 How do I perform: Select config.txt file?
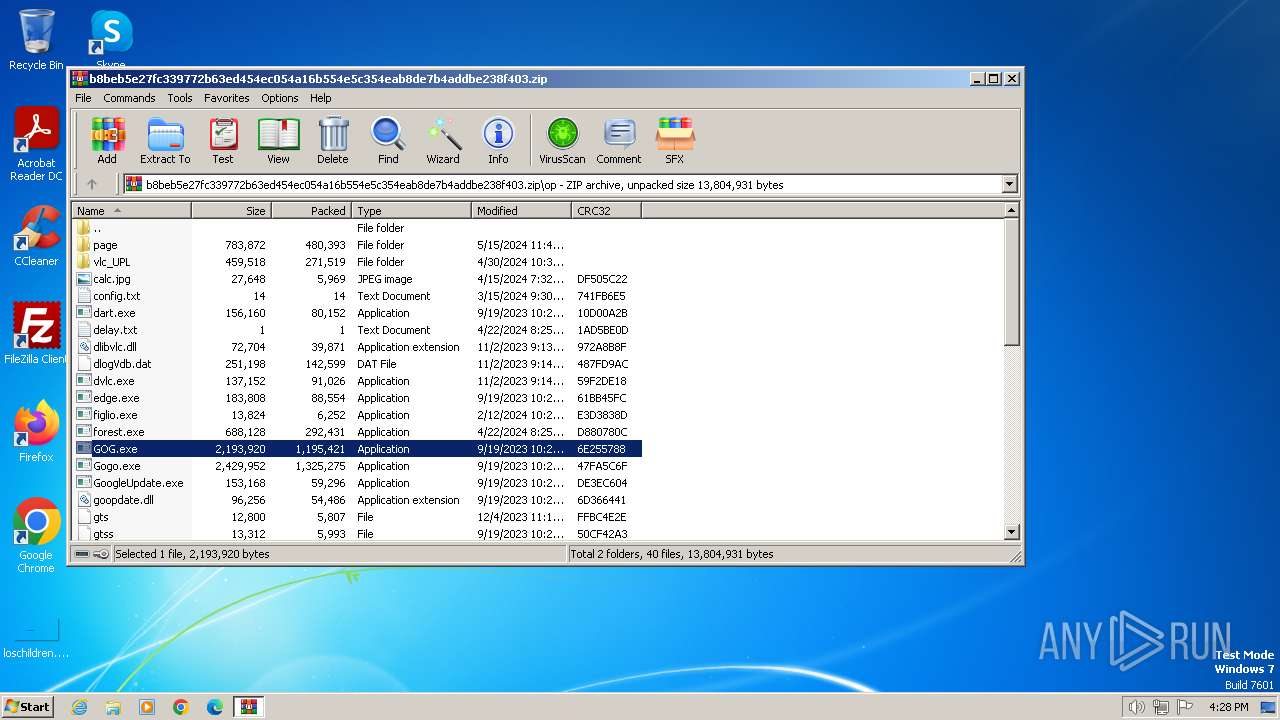pyautogui.click(x=357, y=296)
